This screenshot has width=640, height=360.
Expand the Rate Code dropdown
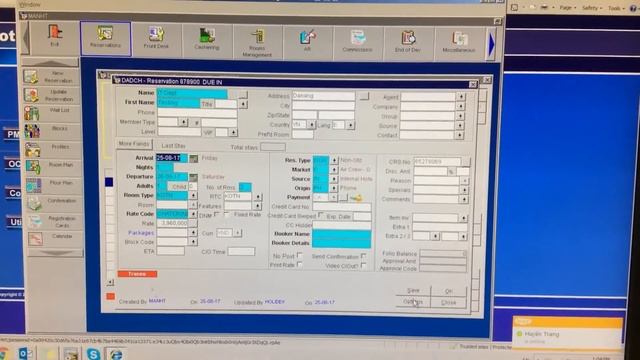[x=193, y=214]
